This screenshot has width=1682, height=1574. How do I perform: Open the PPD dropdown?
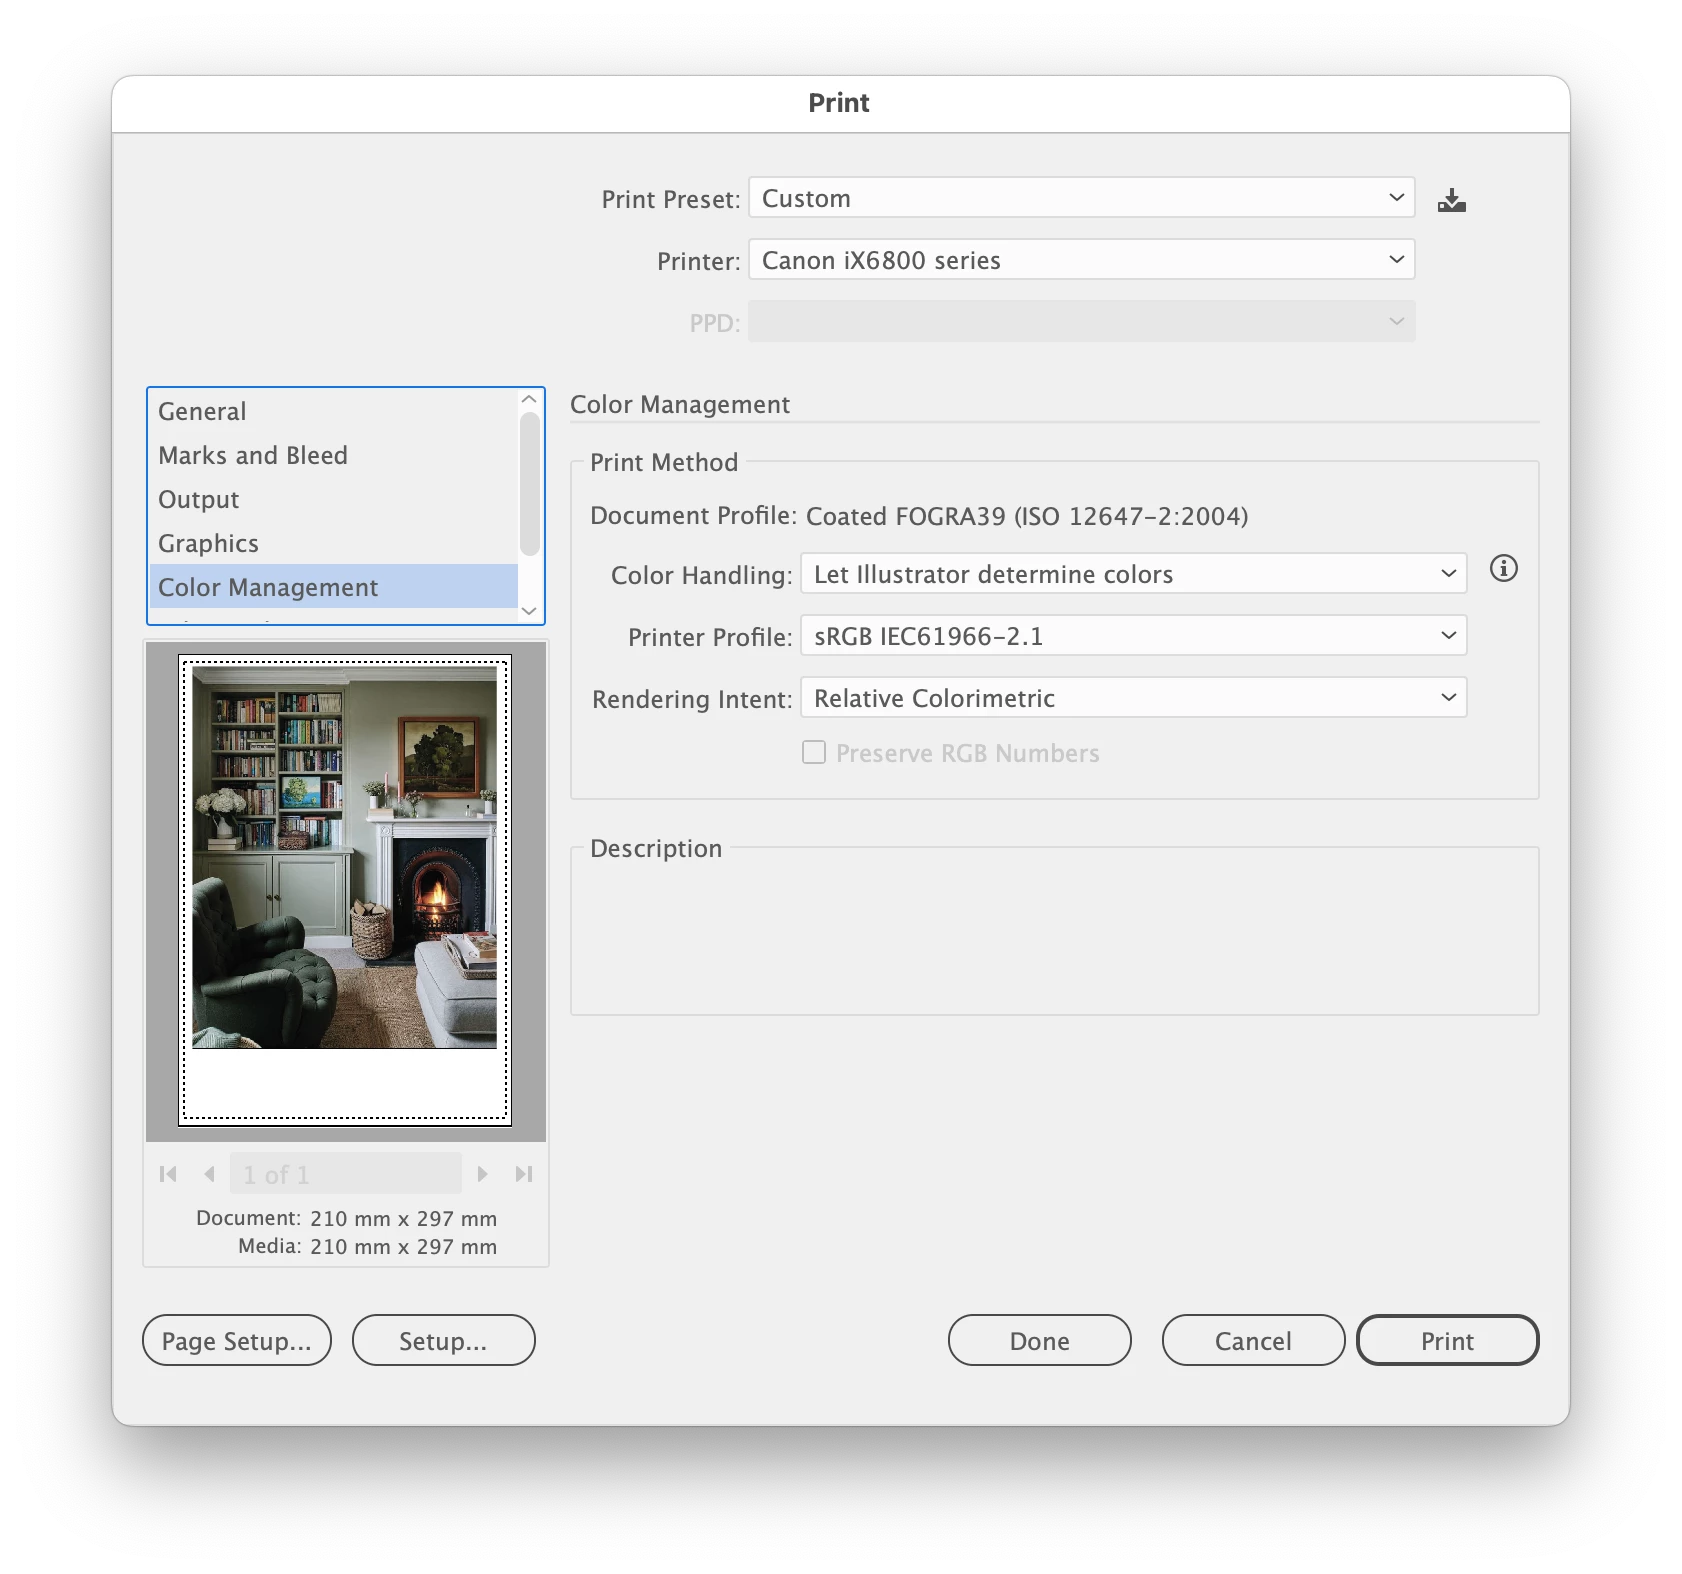[x=1082, y=322]
